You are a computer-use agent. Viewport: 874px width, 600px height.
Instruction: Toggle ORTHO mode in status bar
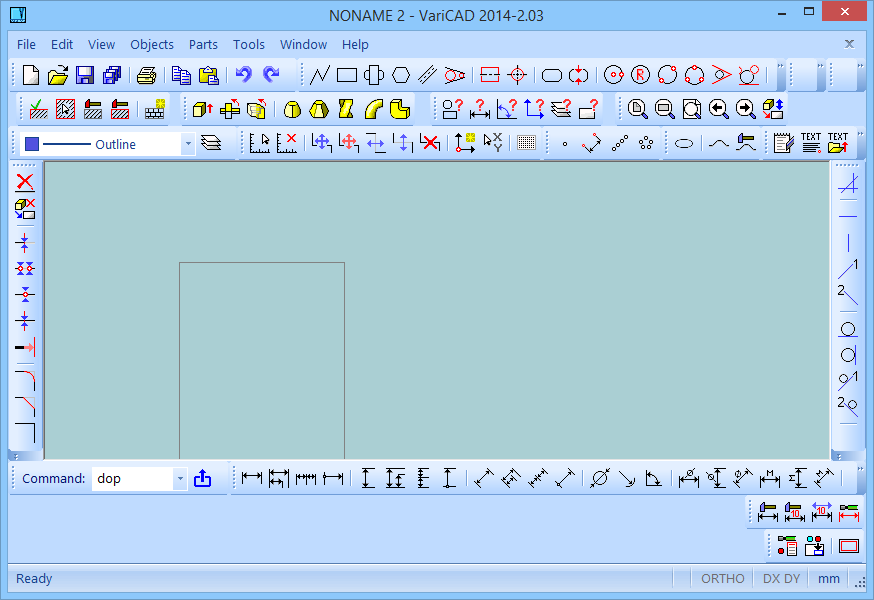pyautogui.click(x=722, y=579)
